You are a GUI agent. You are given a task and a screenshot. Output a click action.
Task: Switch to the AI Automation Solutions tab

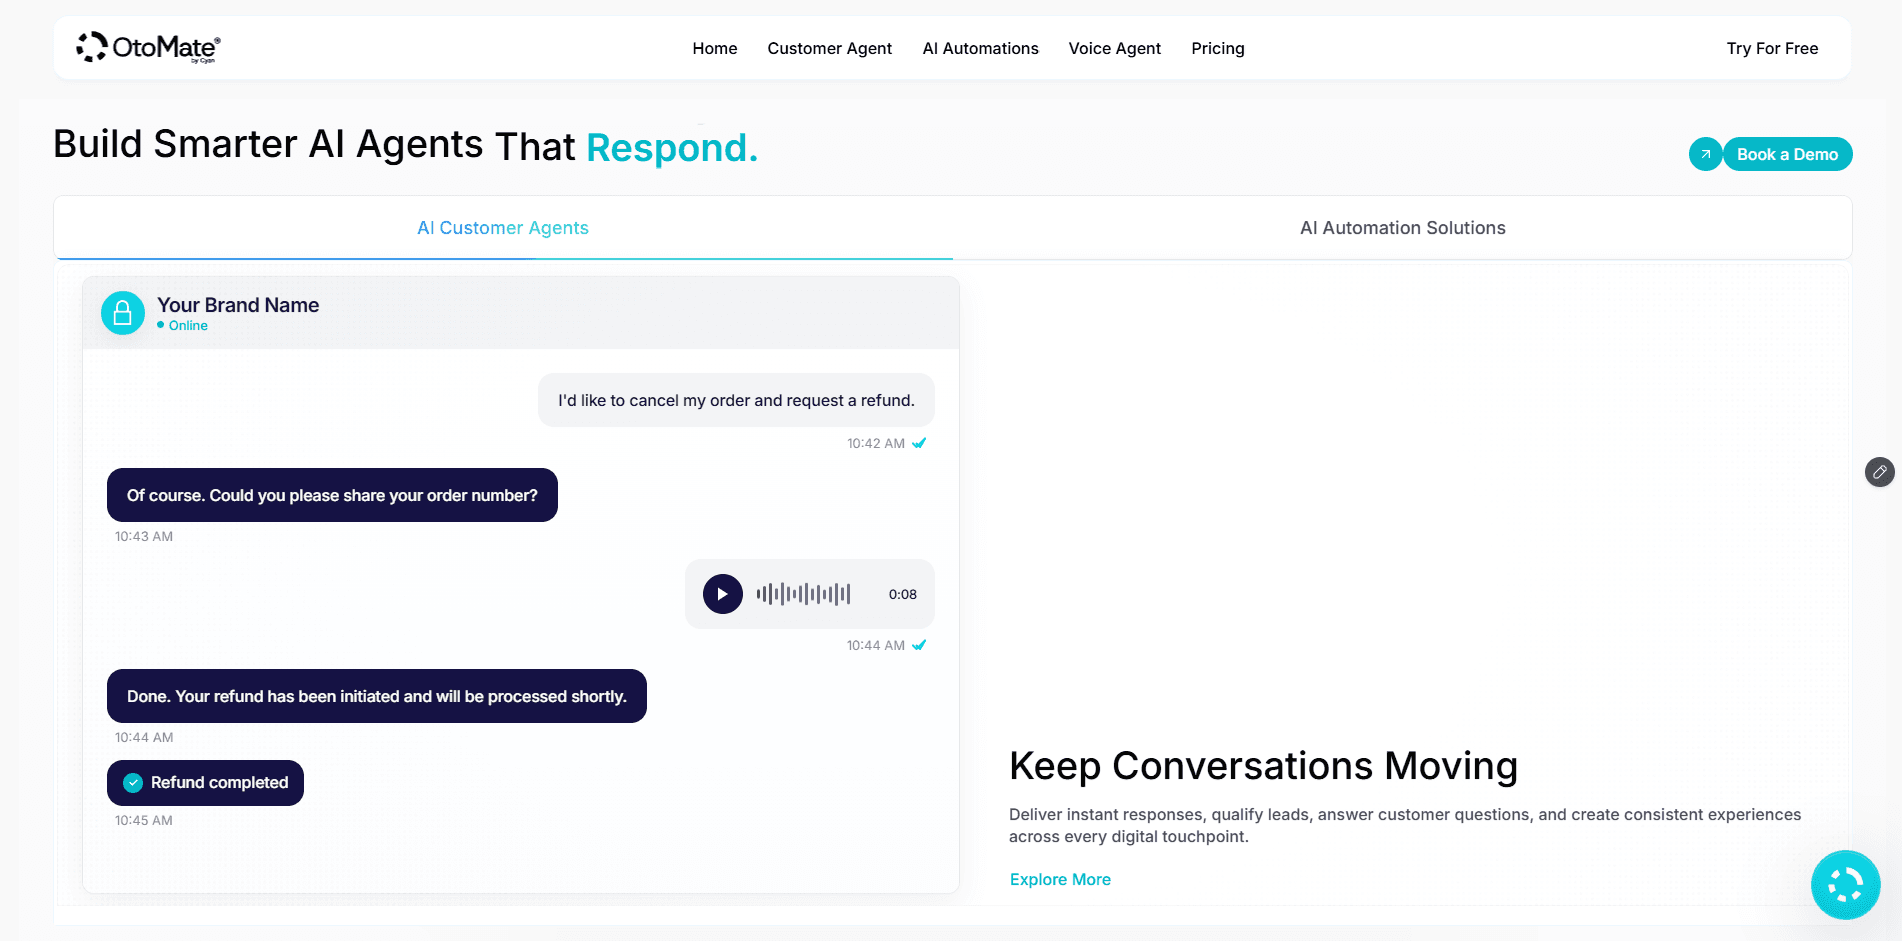1403,228
